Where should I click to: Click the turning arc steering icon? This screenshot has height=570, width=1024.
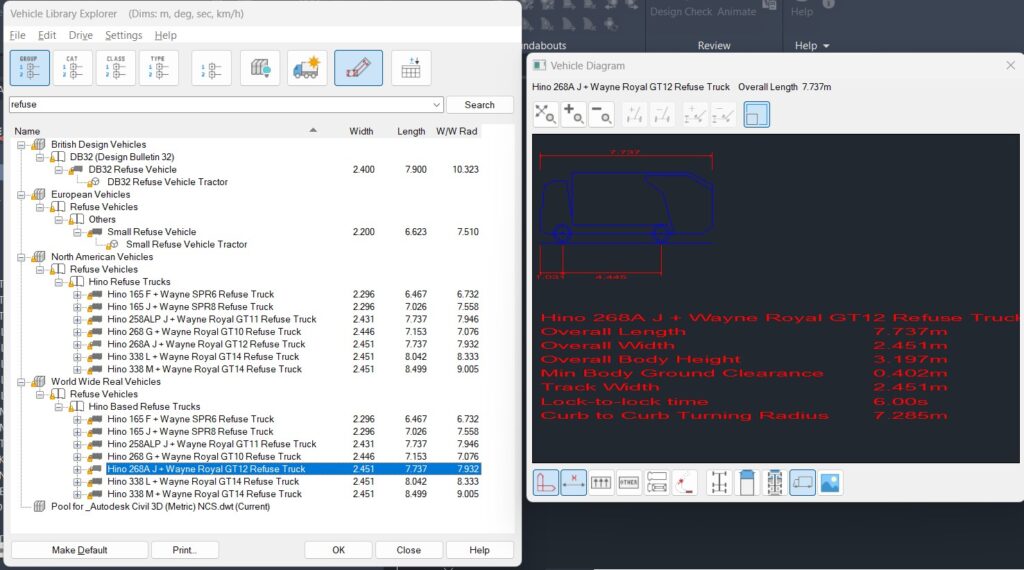click(685, 483)
